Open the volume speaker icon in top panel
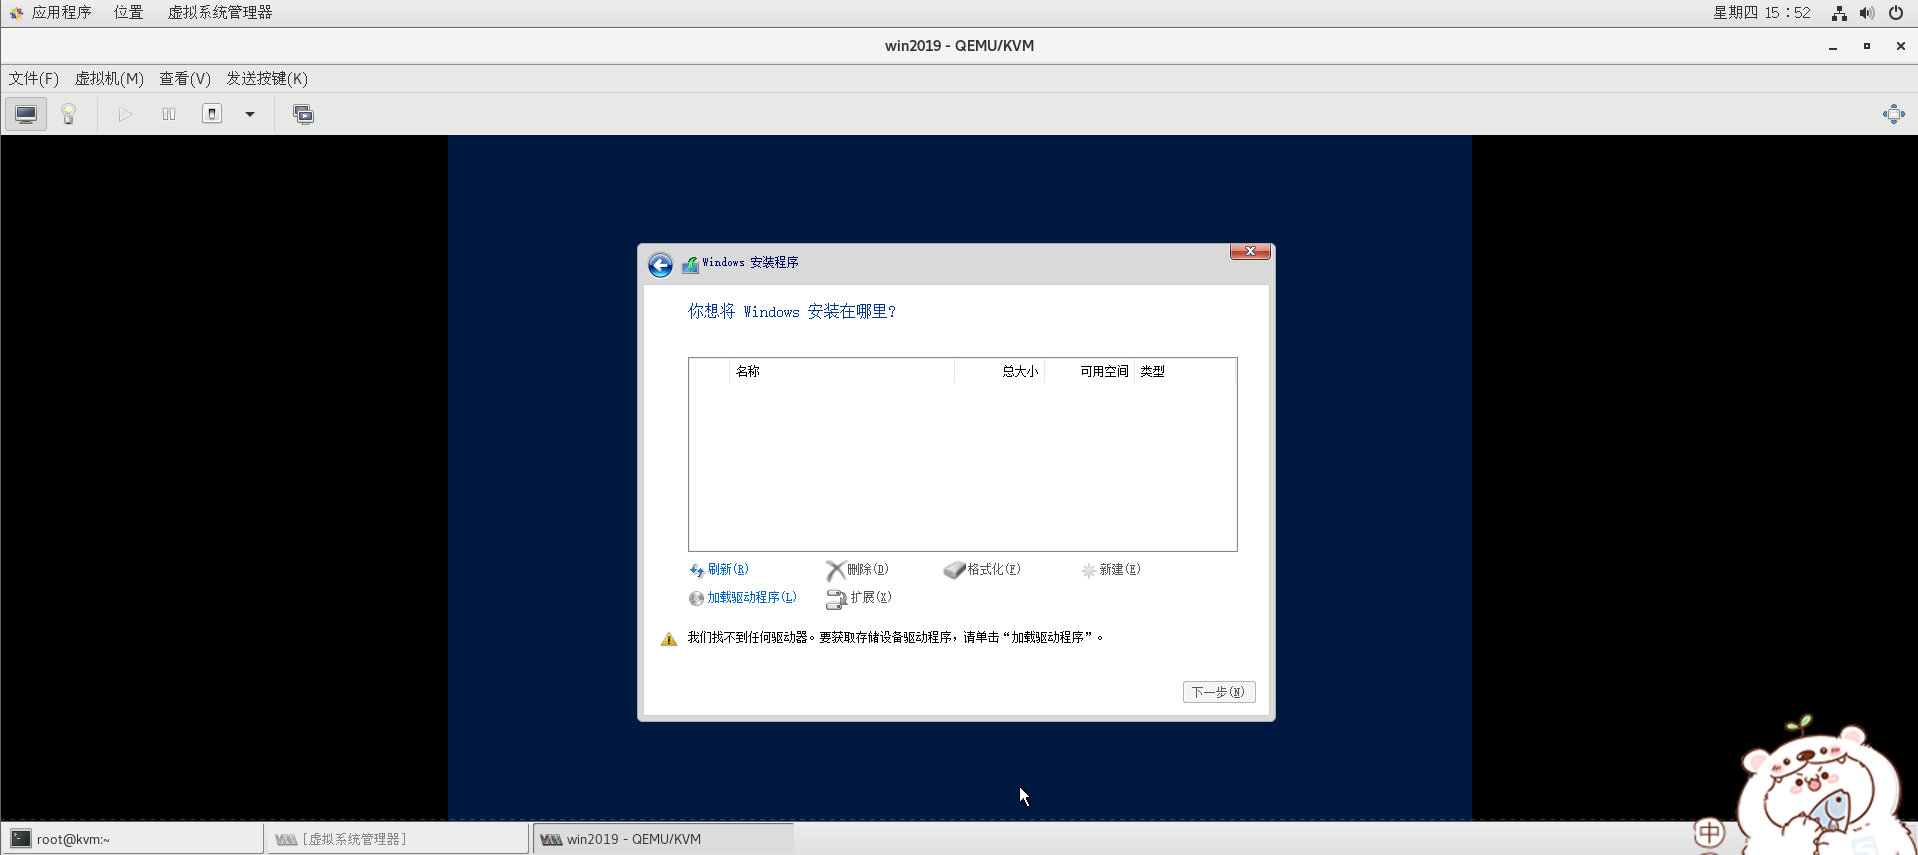The height and width of the screenshot is (855, 1918). pos(1867,13)
